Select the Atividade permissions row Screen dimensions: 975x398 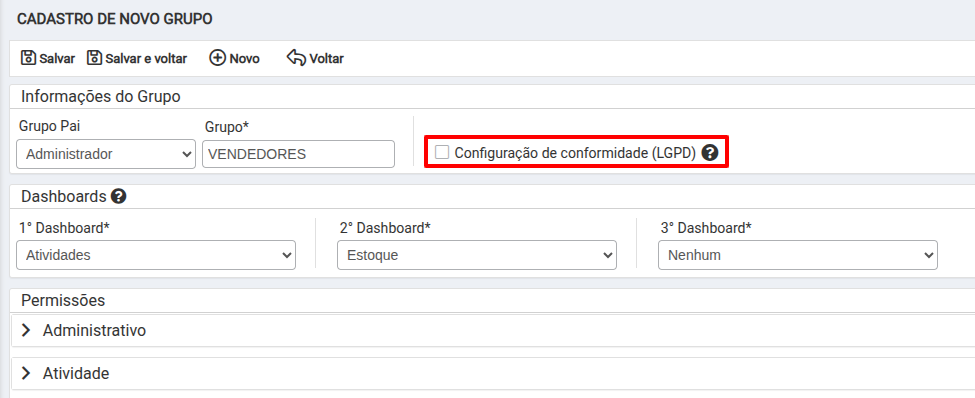pos(493,373)
